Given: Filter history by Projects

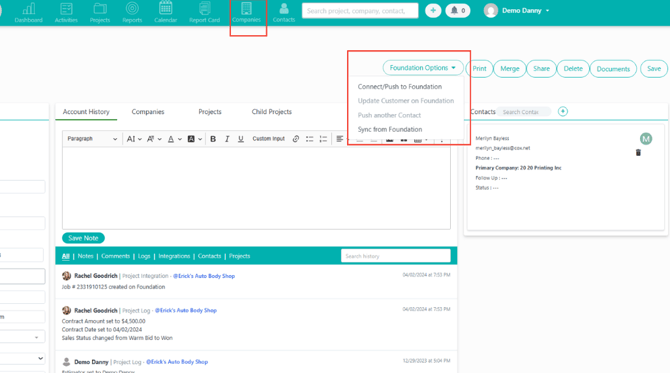Looking at the screenshot, I should click(x=239, y=256).
